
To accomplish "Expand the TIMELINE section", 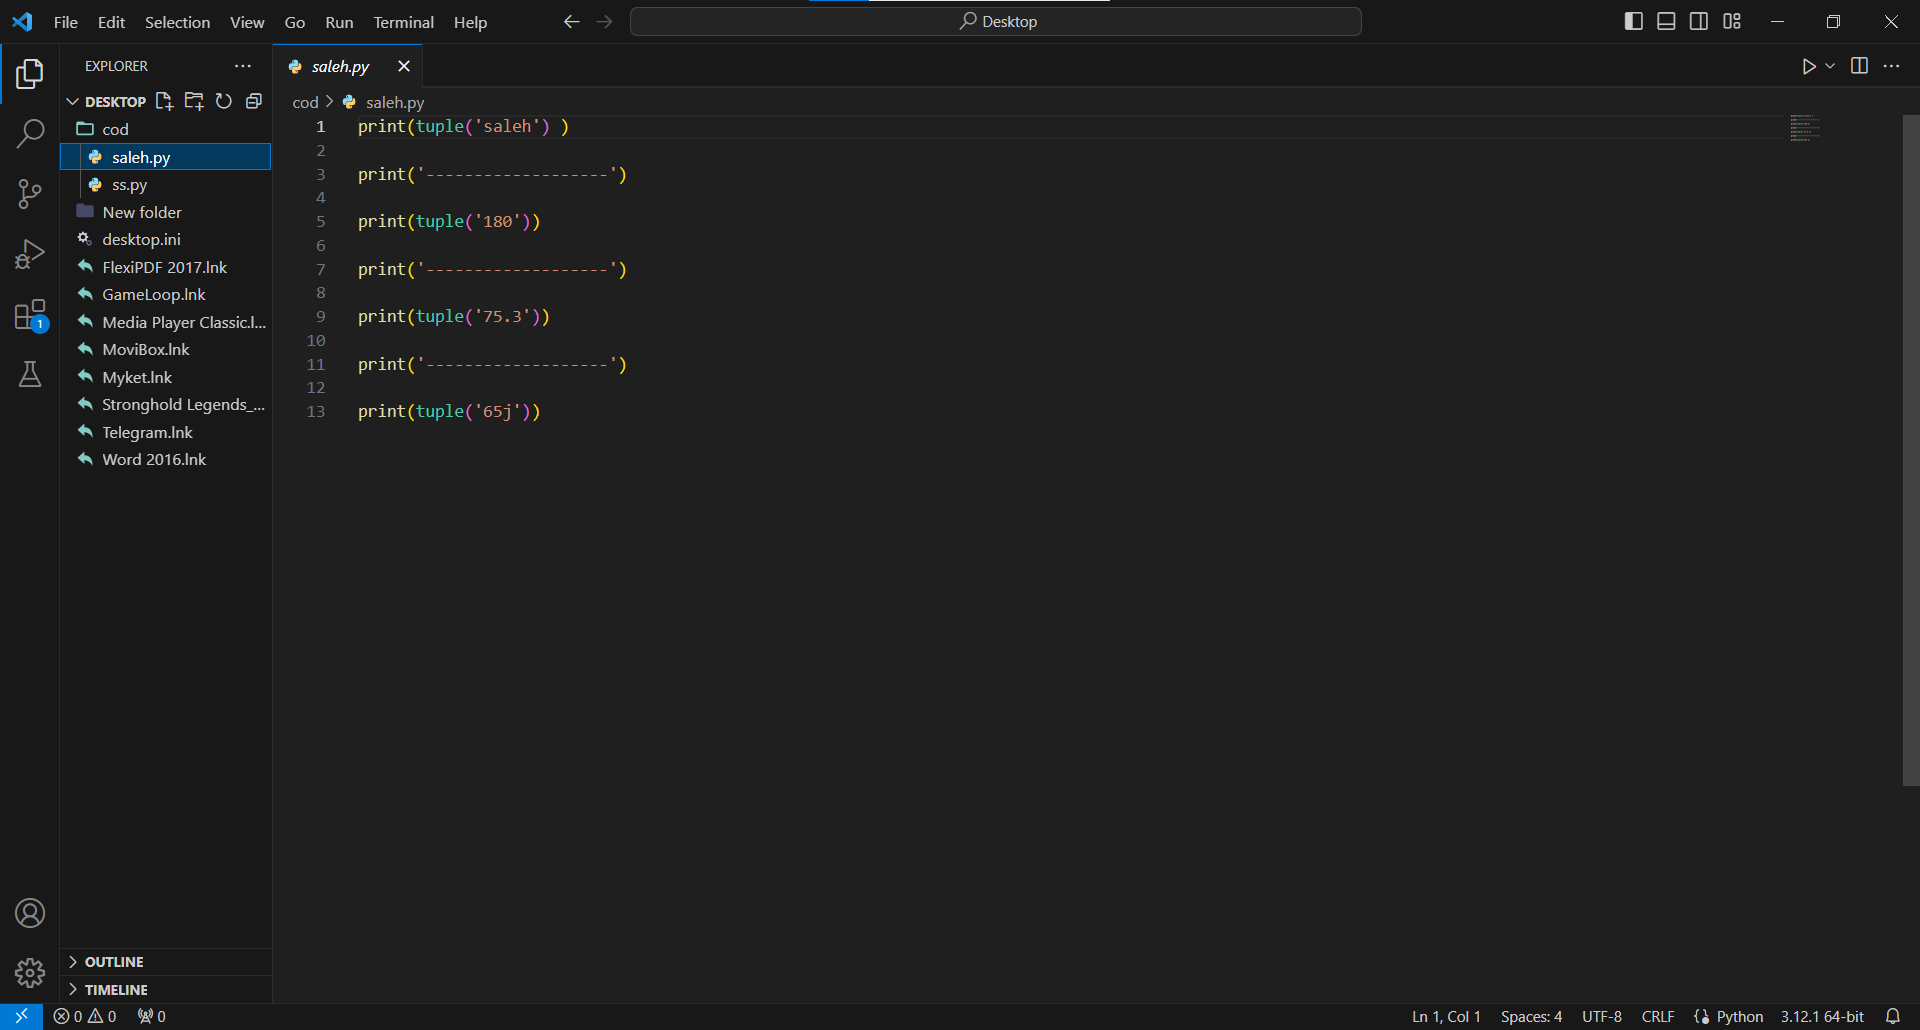I will [116, 990].
